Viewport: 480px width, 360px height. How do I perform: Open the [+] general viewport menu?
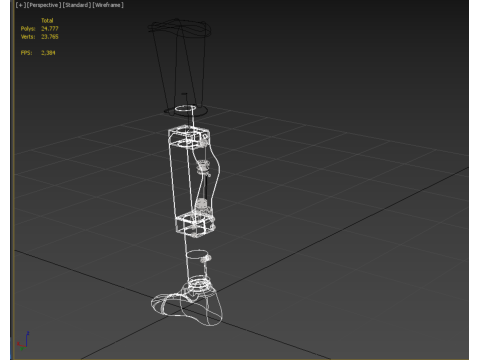(x=20, y=5)
